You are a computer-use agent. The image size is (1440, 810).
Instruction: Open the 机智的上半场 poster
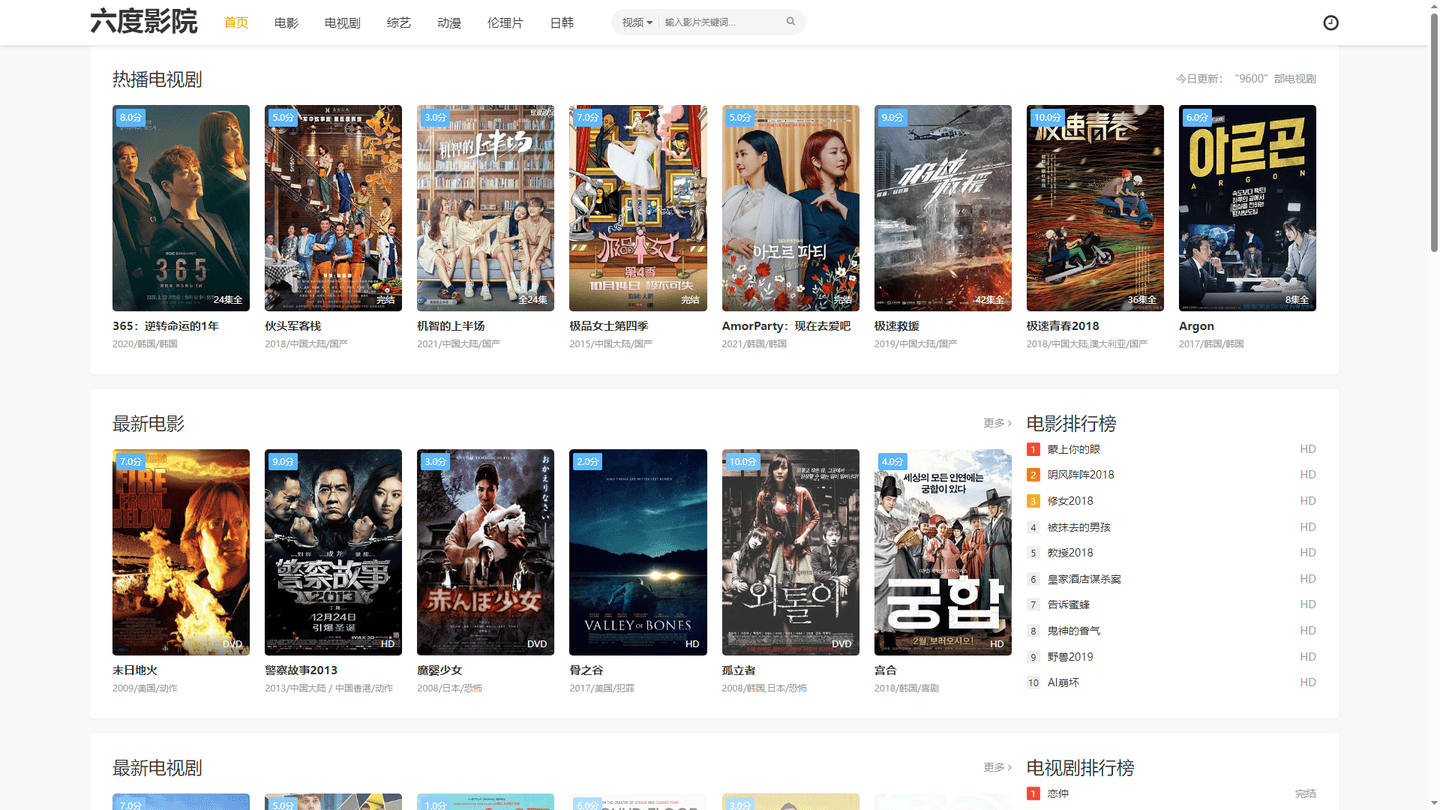(485, 208)
